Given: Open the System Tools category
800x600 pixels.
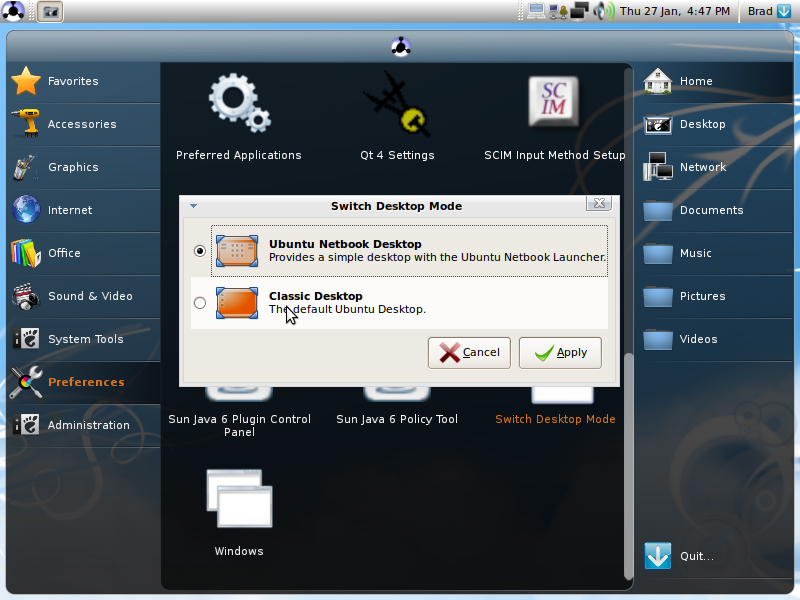Looking at the screenshot, I should point(83,339).
